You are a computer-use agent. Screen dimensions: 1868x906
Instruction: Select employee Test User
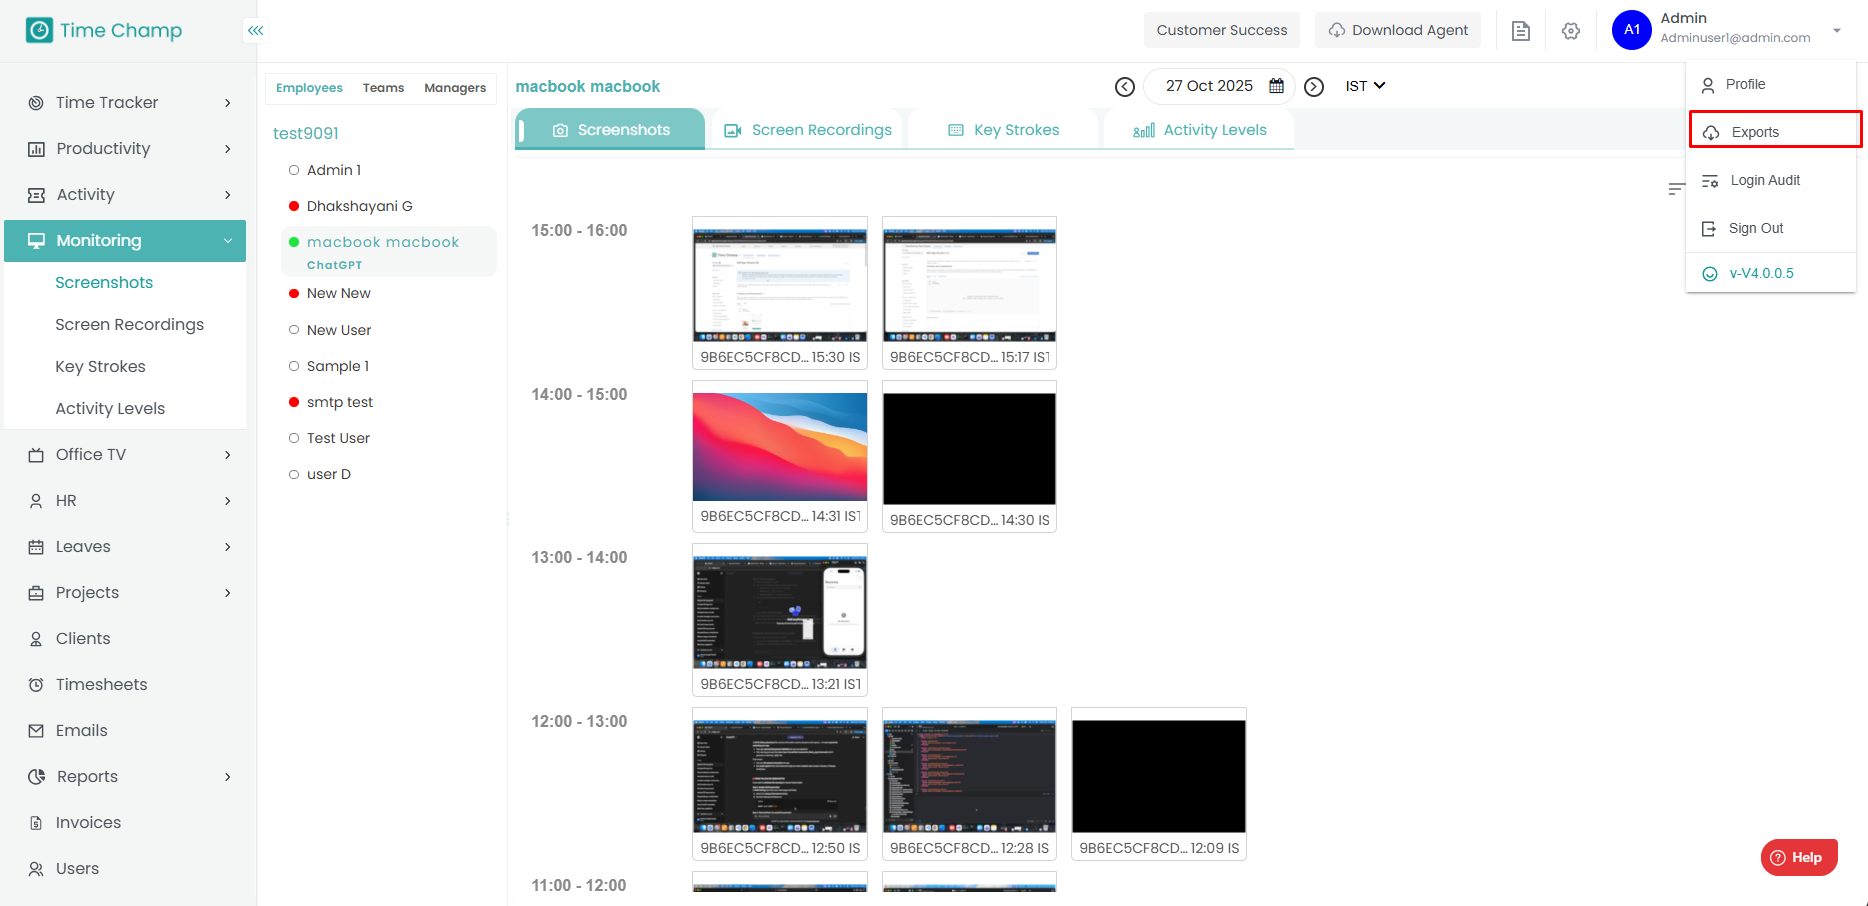(338, 438)
